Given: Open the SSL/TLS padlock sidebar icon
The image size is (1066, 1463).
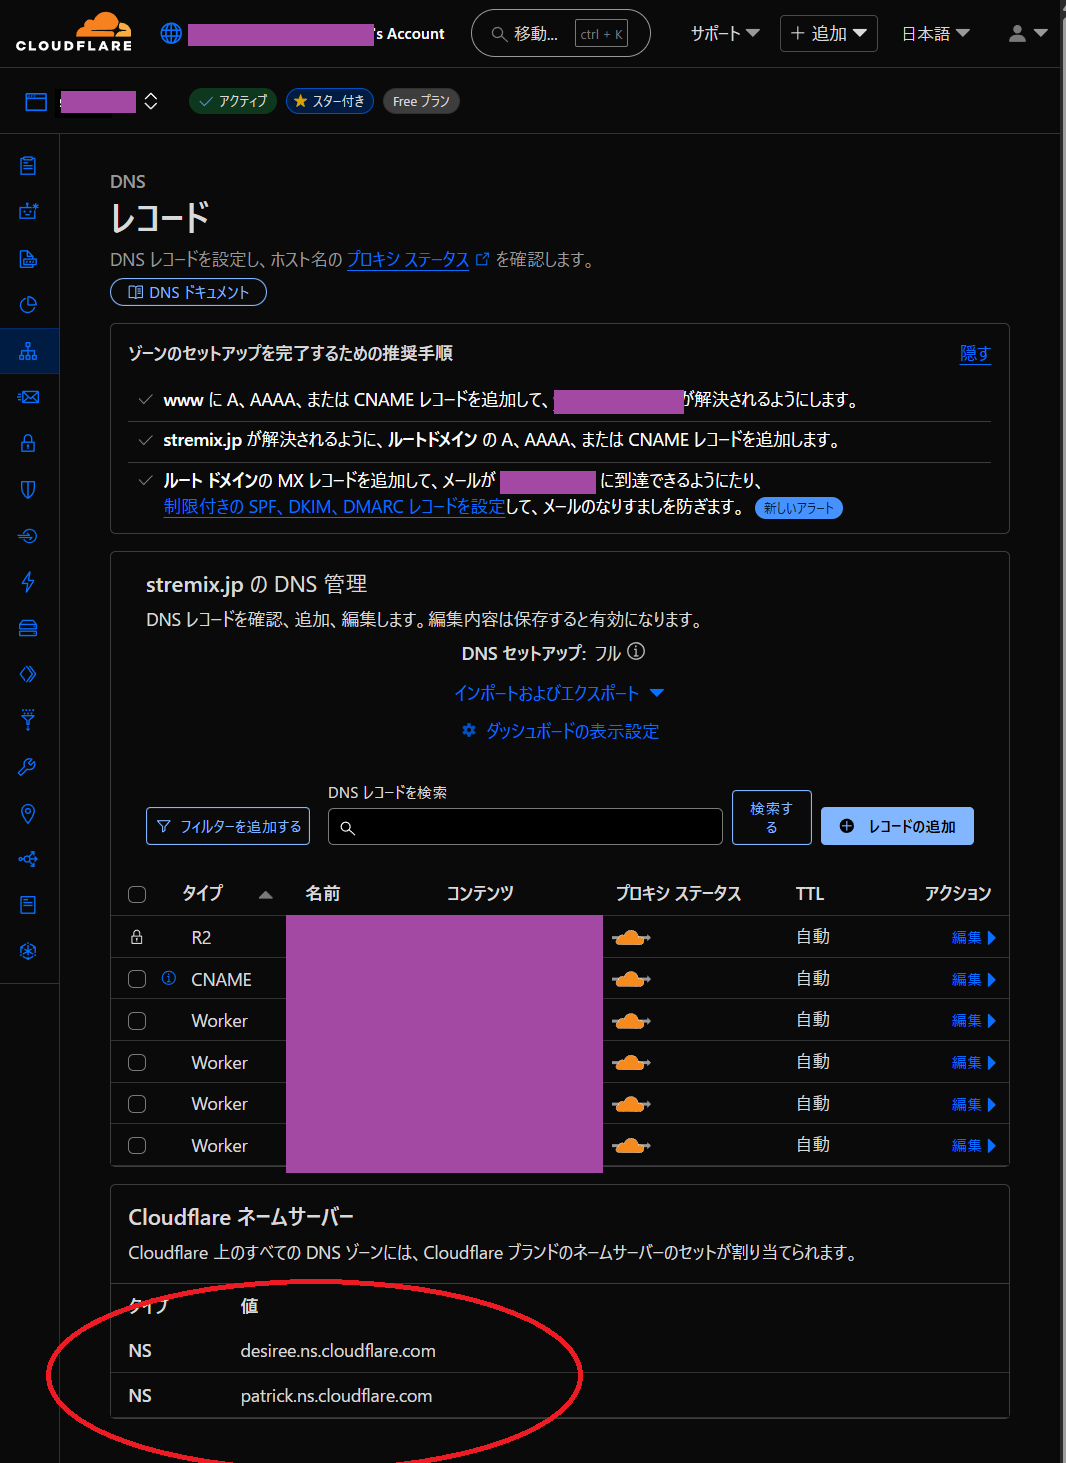Looking at the screenshot, I should (28, 443).
